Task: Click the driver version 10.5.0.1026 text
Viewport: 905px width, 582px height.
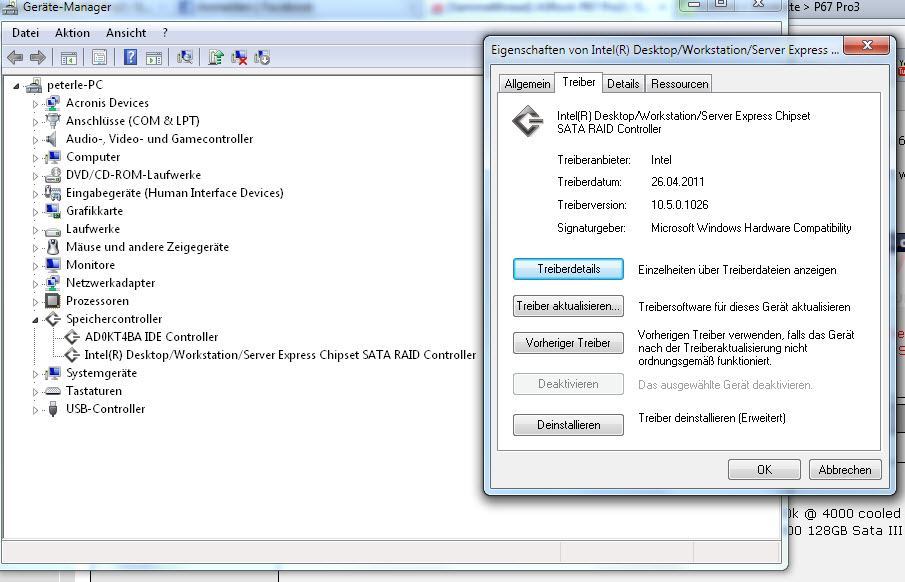Action: 679,205
